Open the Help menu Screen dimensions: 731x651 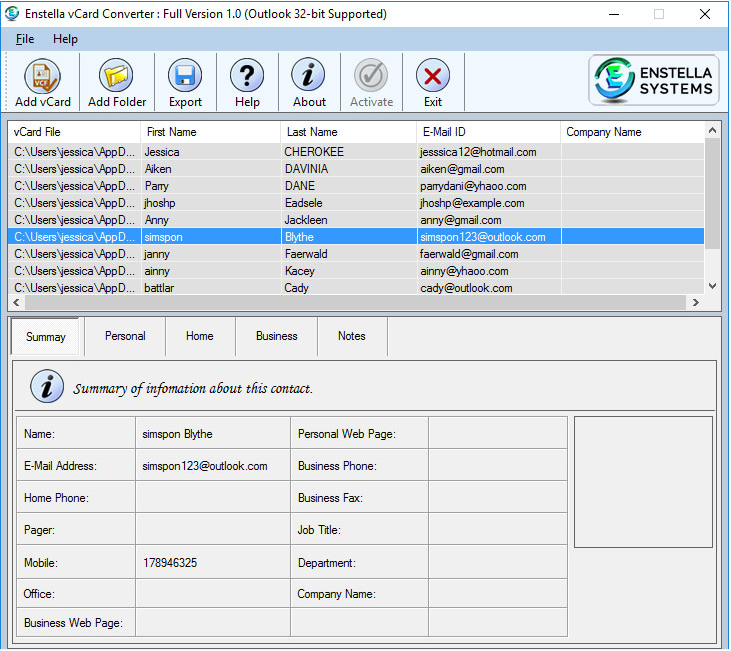click(65, 39)
